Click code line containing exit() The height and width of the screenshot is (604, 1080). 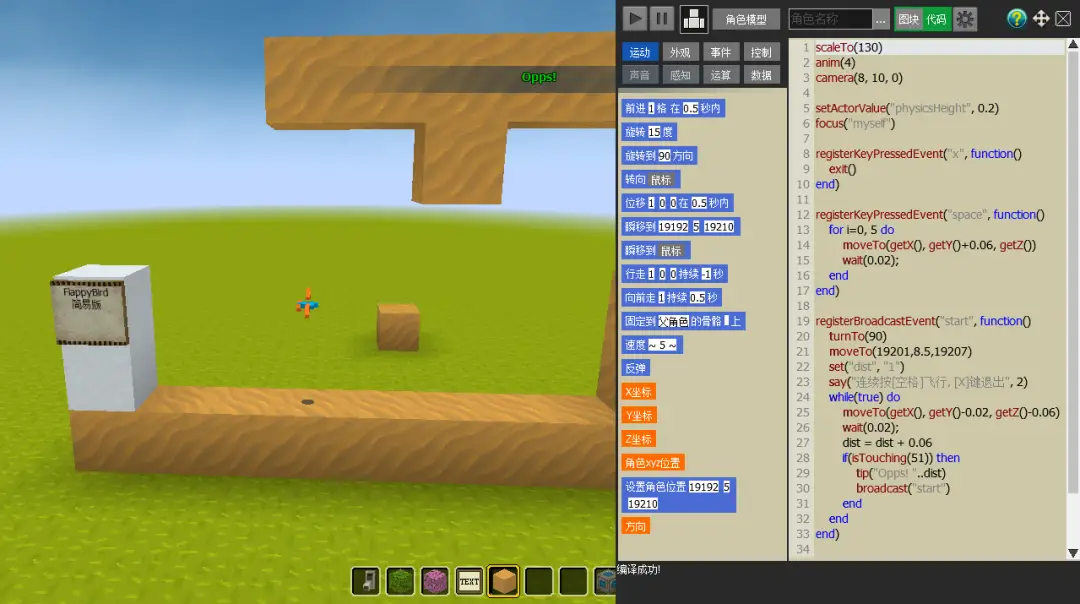click(842, 169)
